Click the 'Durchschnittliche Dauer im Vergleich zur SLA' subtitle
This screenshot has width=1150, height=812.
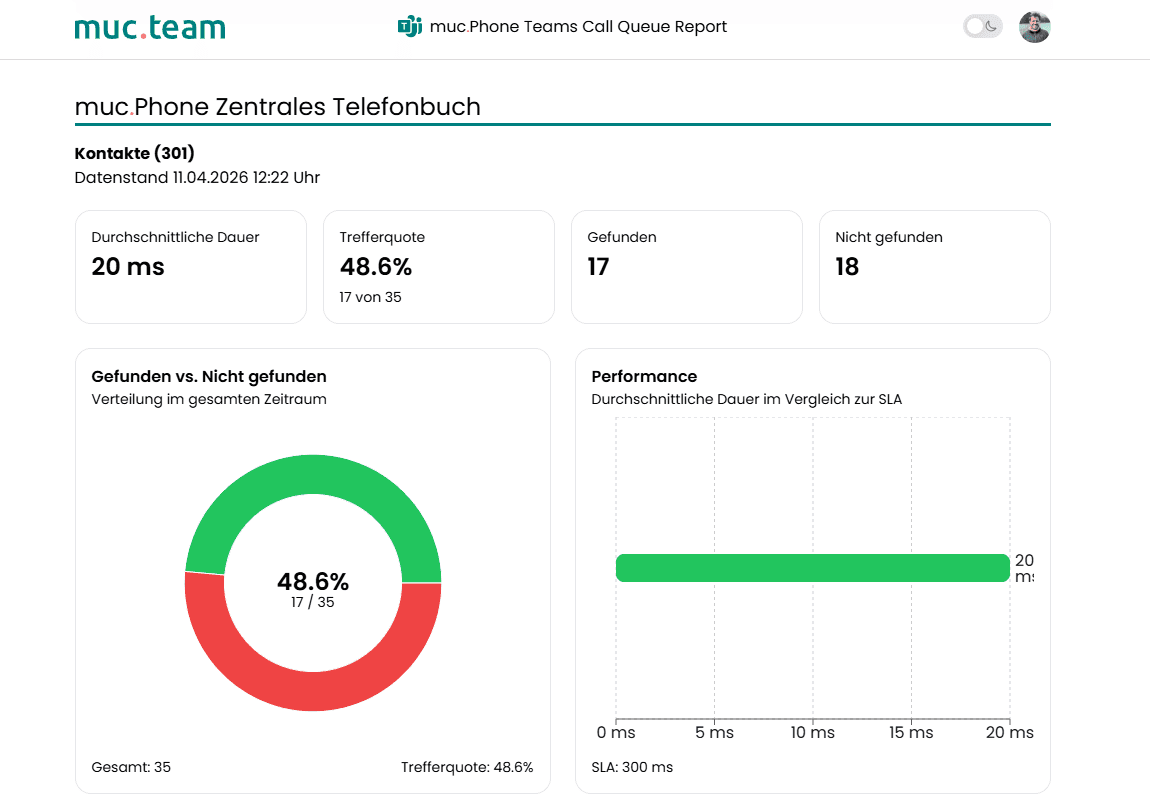point(747,399)
